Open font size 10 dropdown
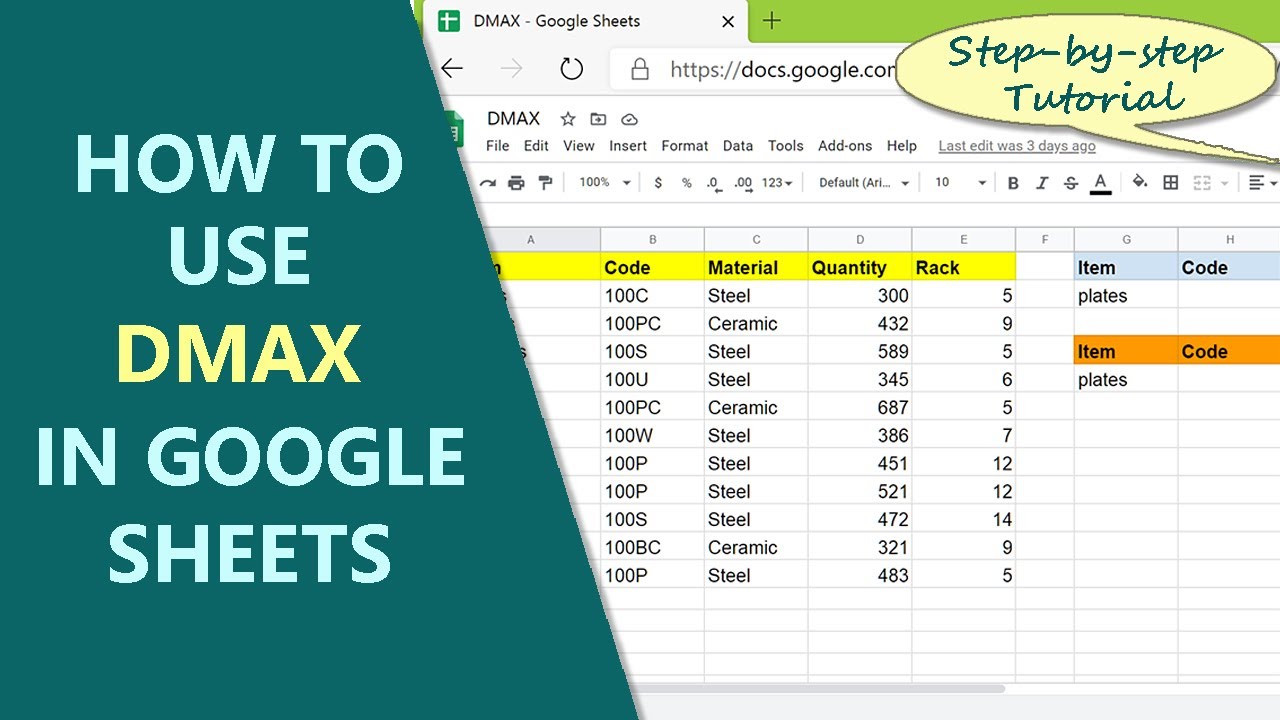The height and width of the screenshot is (720, 1280). click(x=960, y=183)
